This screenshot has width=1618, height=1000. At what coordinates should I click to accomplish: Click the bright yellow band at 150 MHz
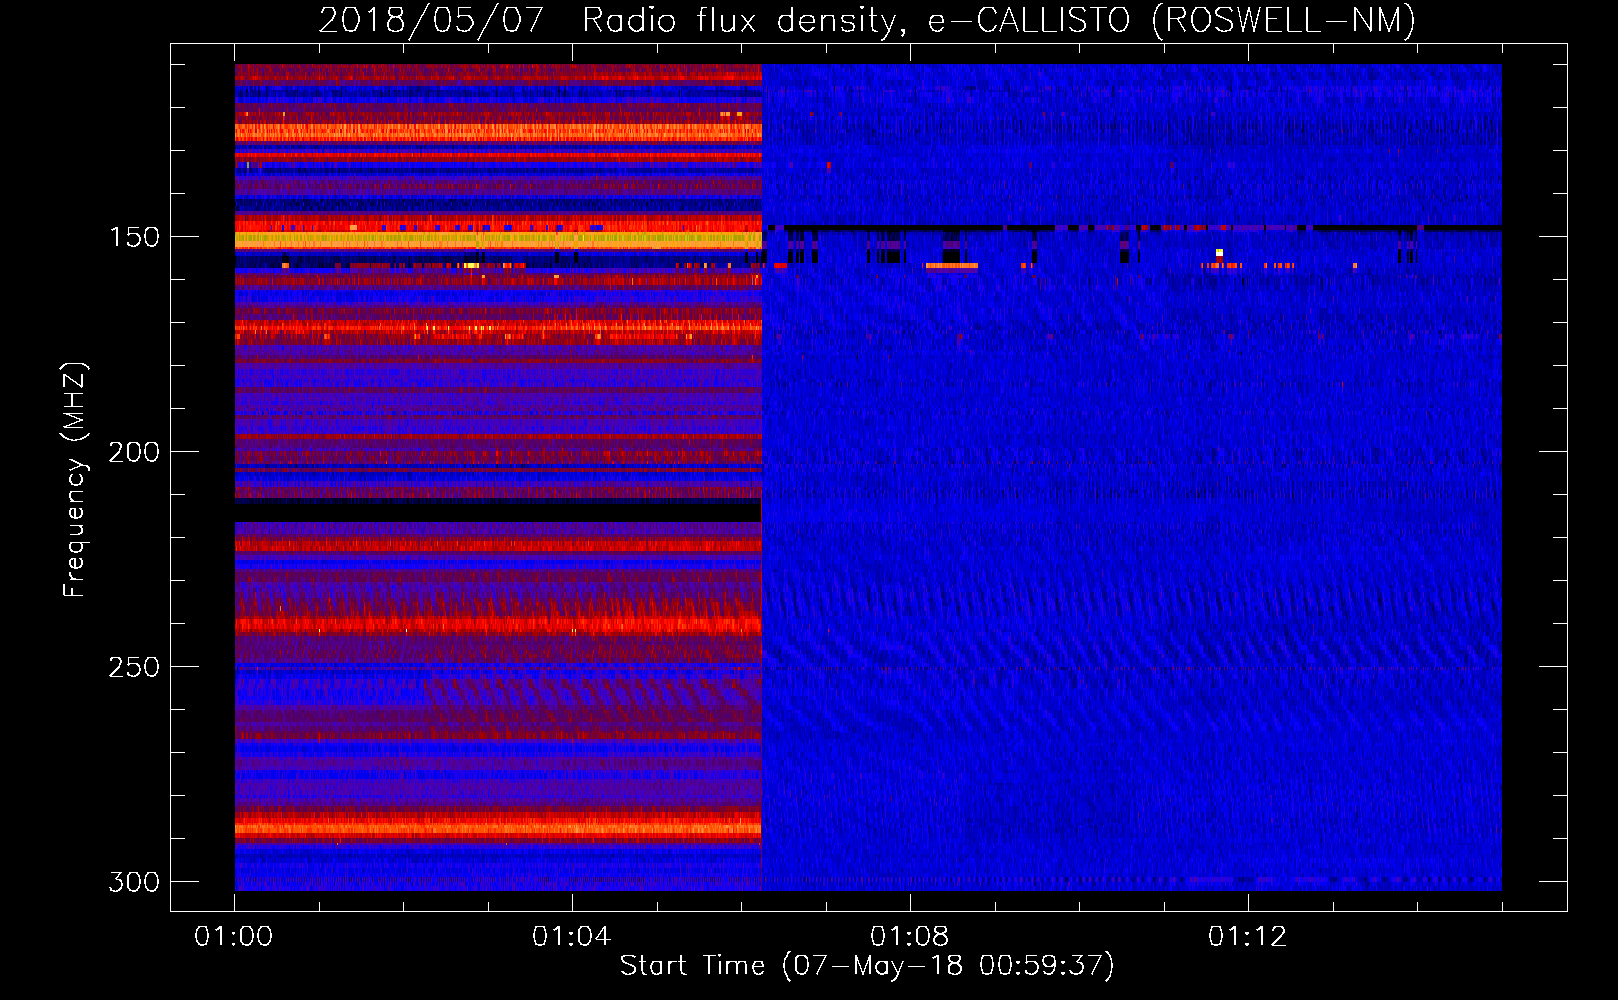(x=498, y=240)
